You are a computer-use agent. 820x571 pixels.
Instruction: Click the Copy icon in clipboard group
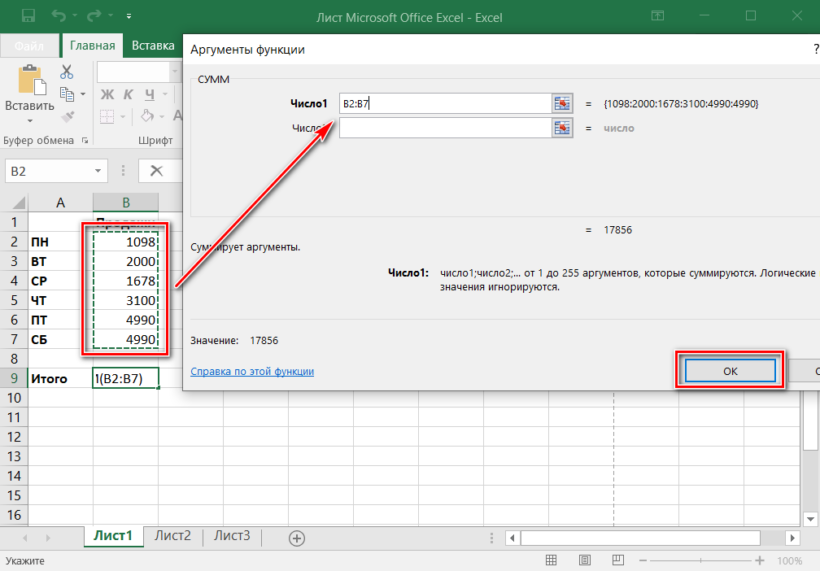click(x=67, y=95)
